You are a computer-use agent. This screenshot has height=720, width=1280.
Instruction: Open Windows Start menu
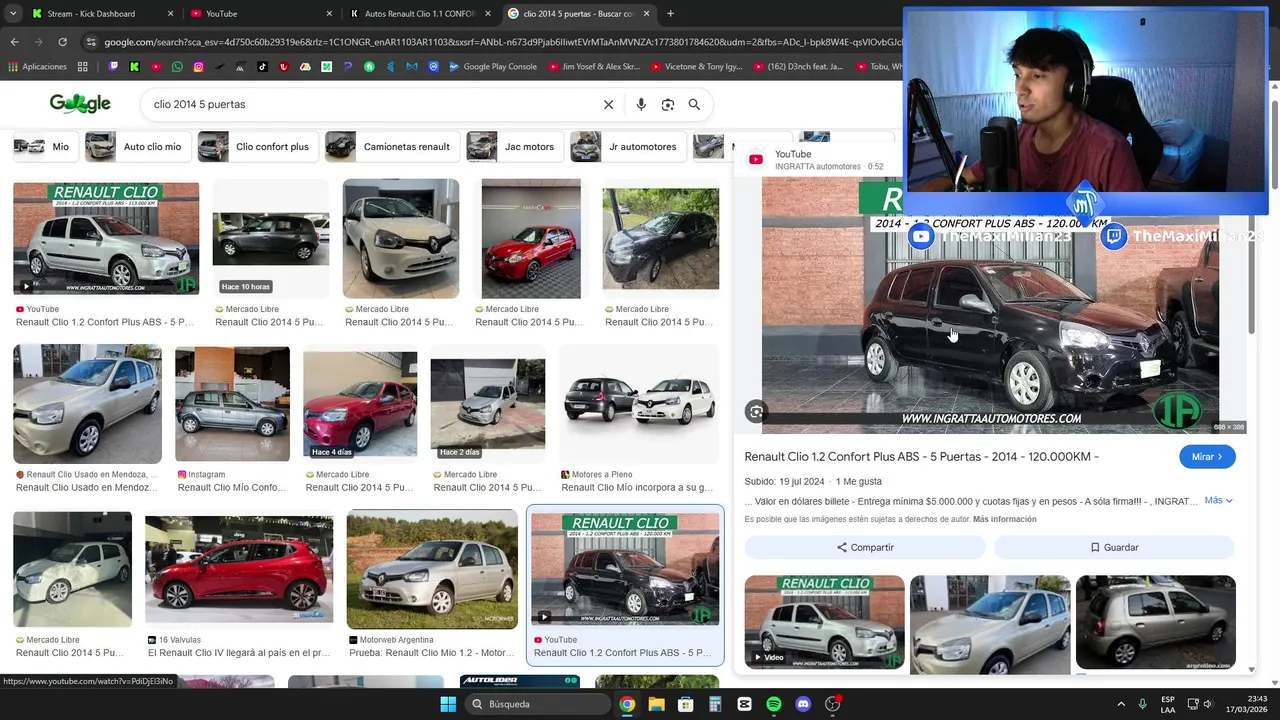(448, 704)
